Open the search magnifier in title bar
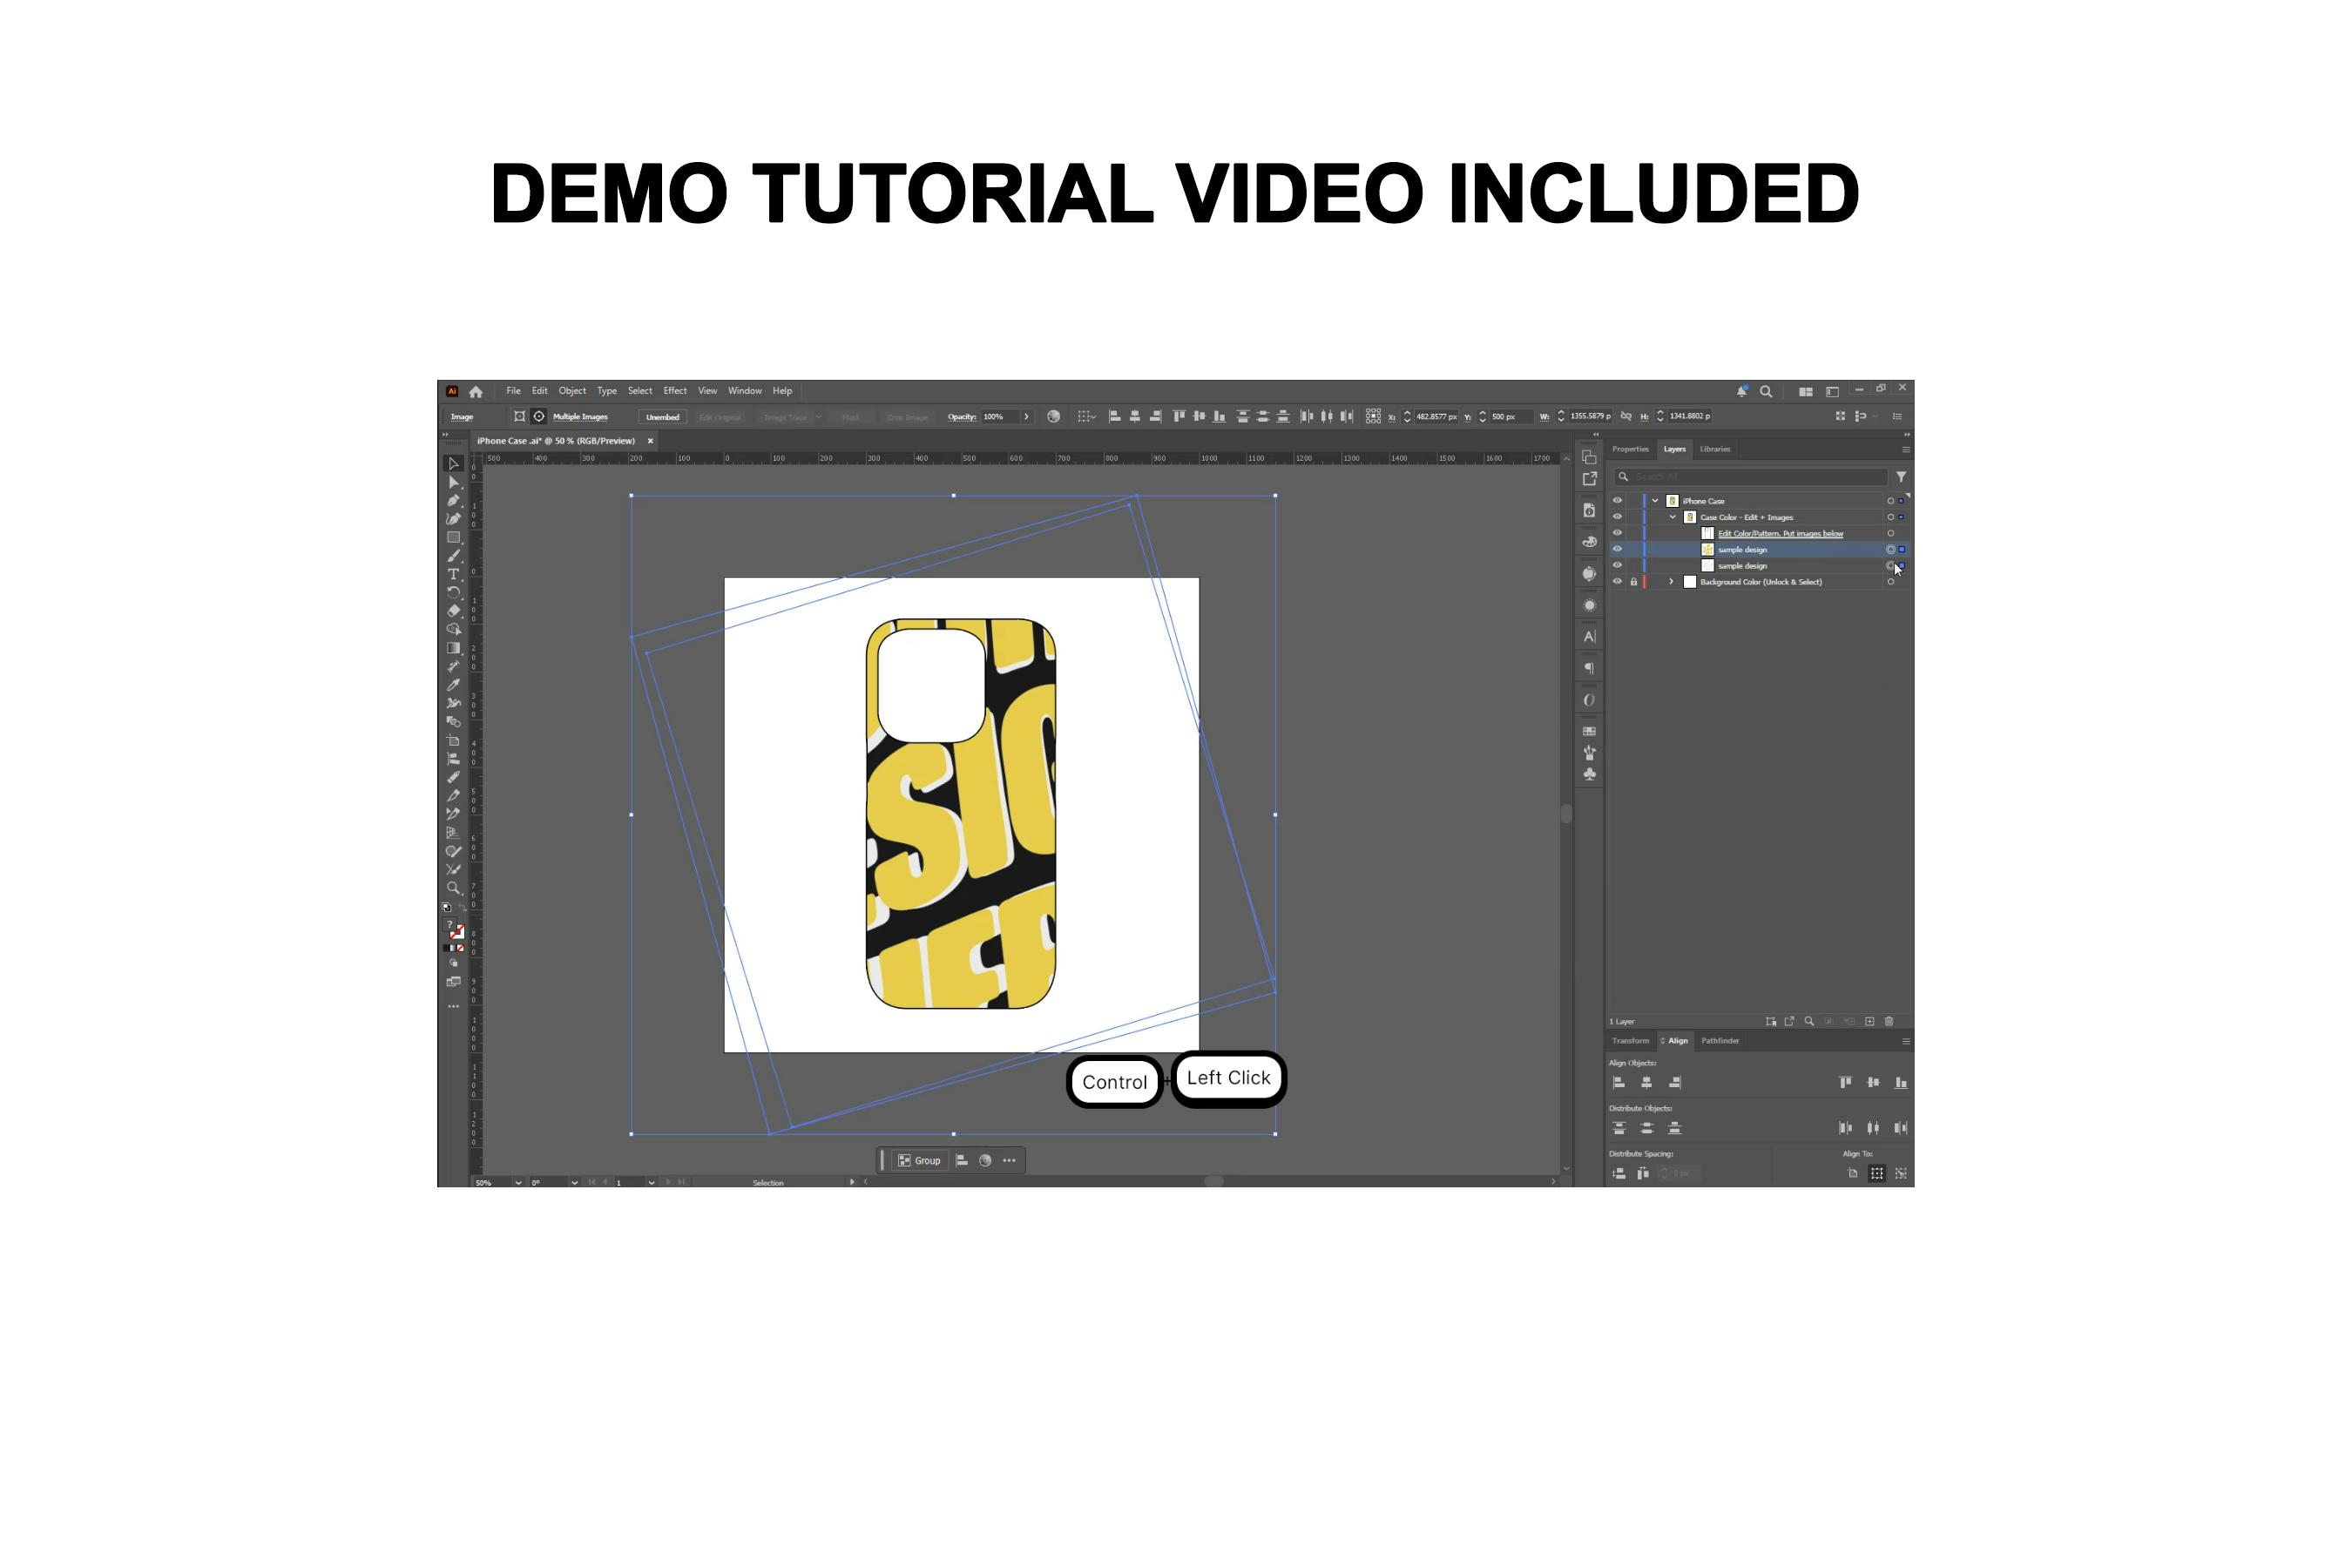This screenshot has width=2352, height=1568. click(1766, 391)
